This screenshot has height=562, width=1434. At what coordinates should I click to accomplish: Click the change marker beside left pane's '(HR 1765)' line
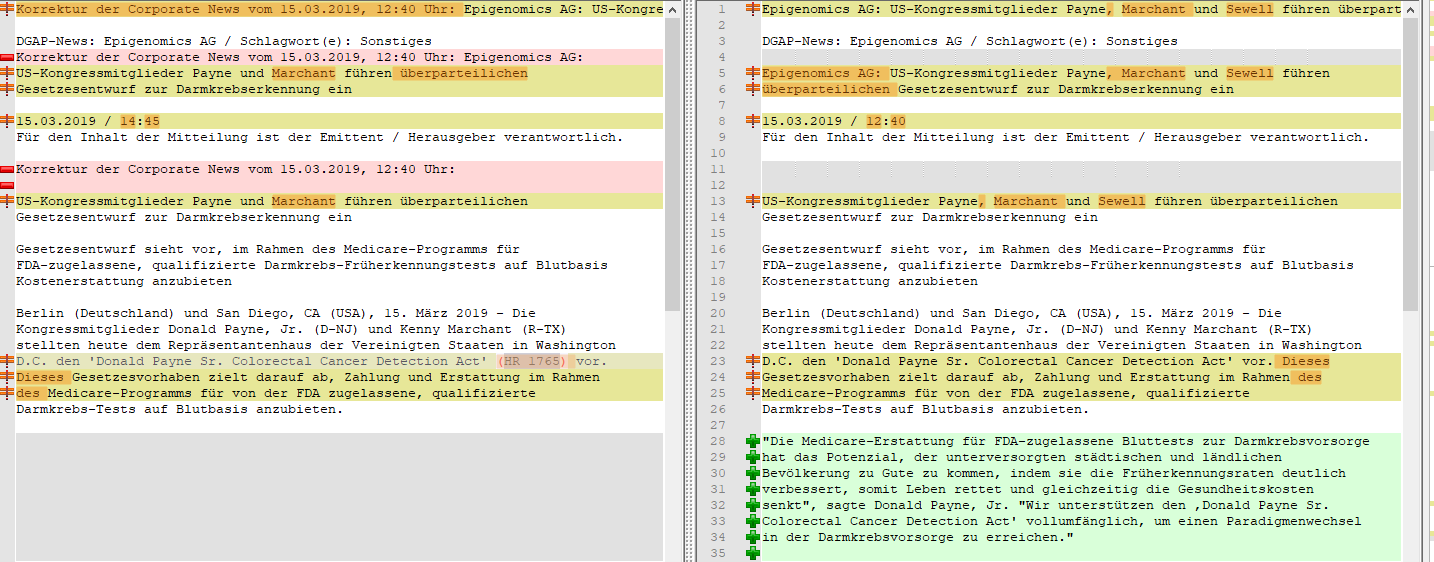click(7, 361)
